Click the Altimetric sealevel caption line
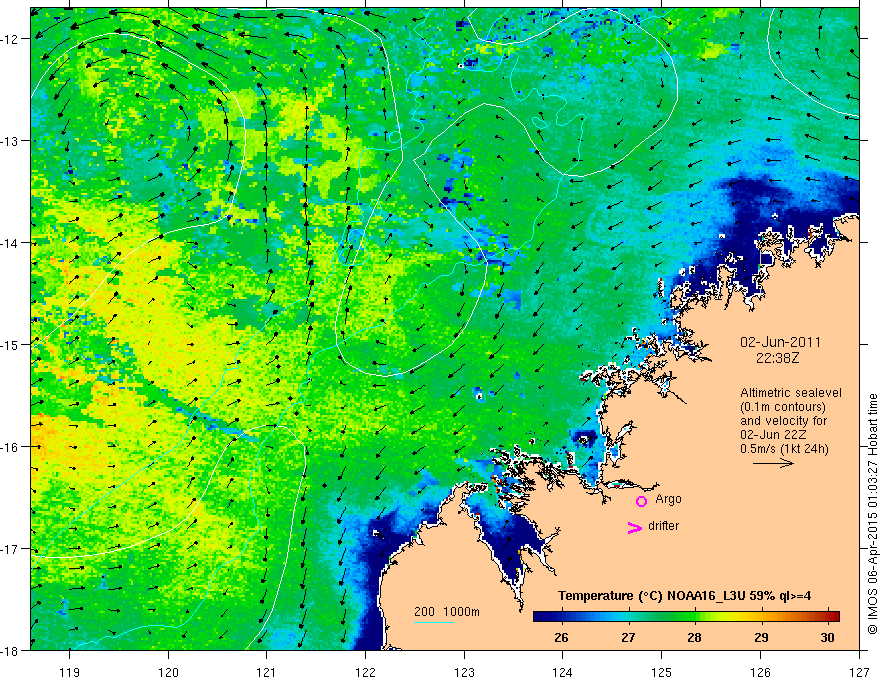 click(791, 393)
